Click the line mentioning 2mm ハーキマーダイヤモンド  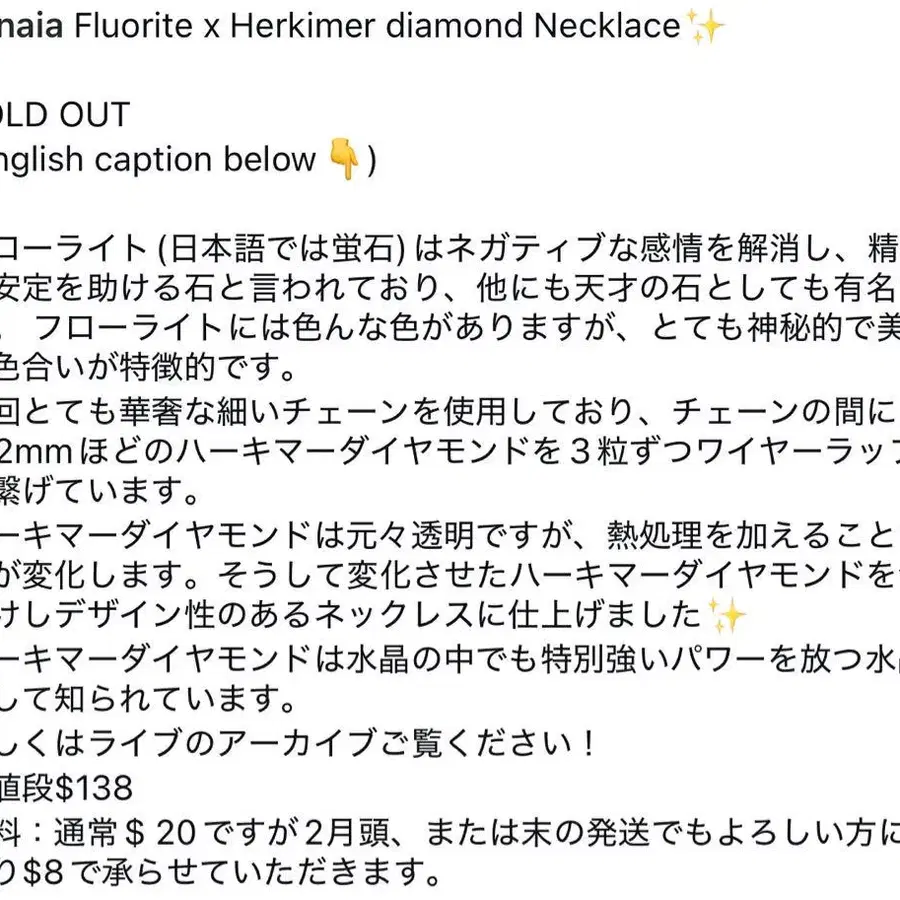tap(450, 452)
